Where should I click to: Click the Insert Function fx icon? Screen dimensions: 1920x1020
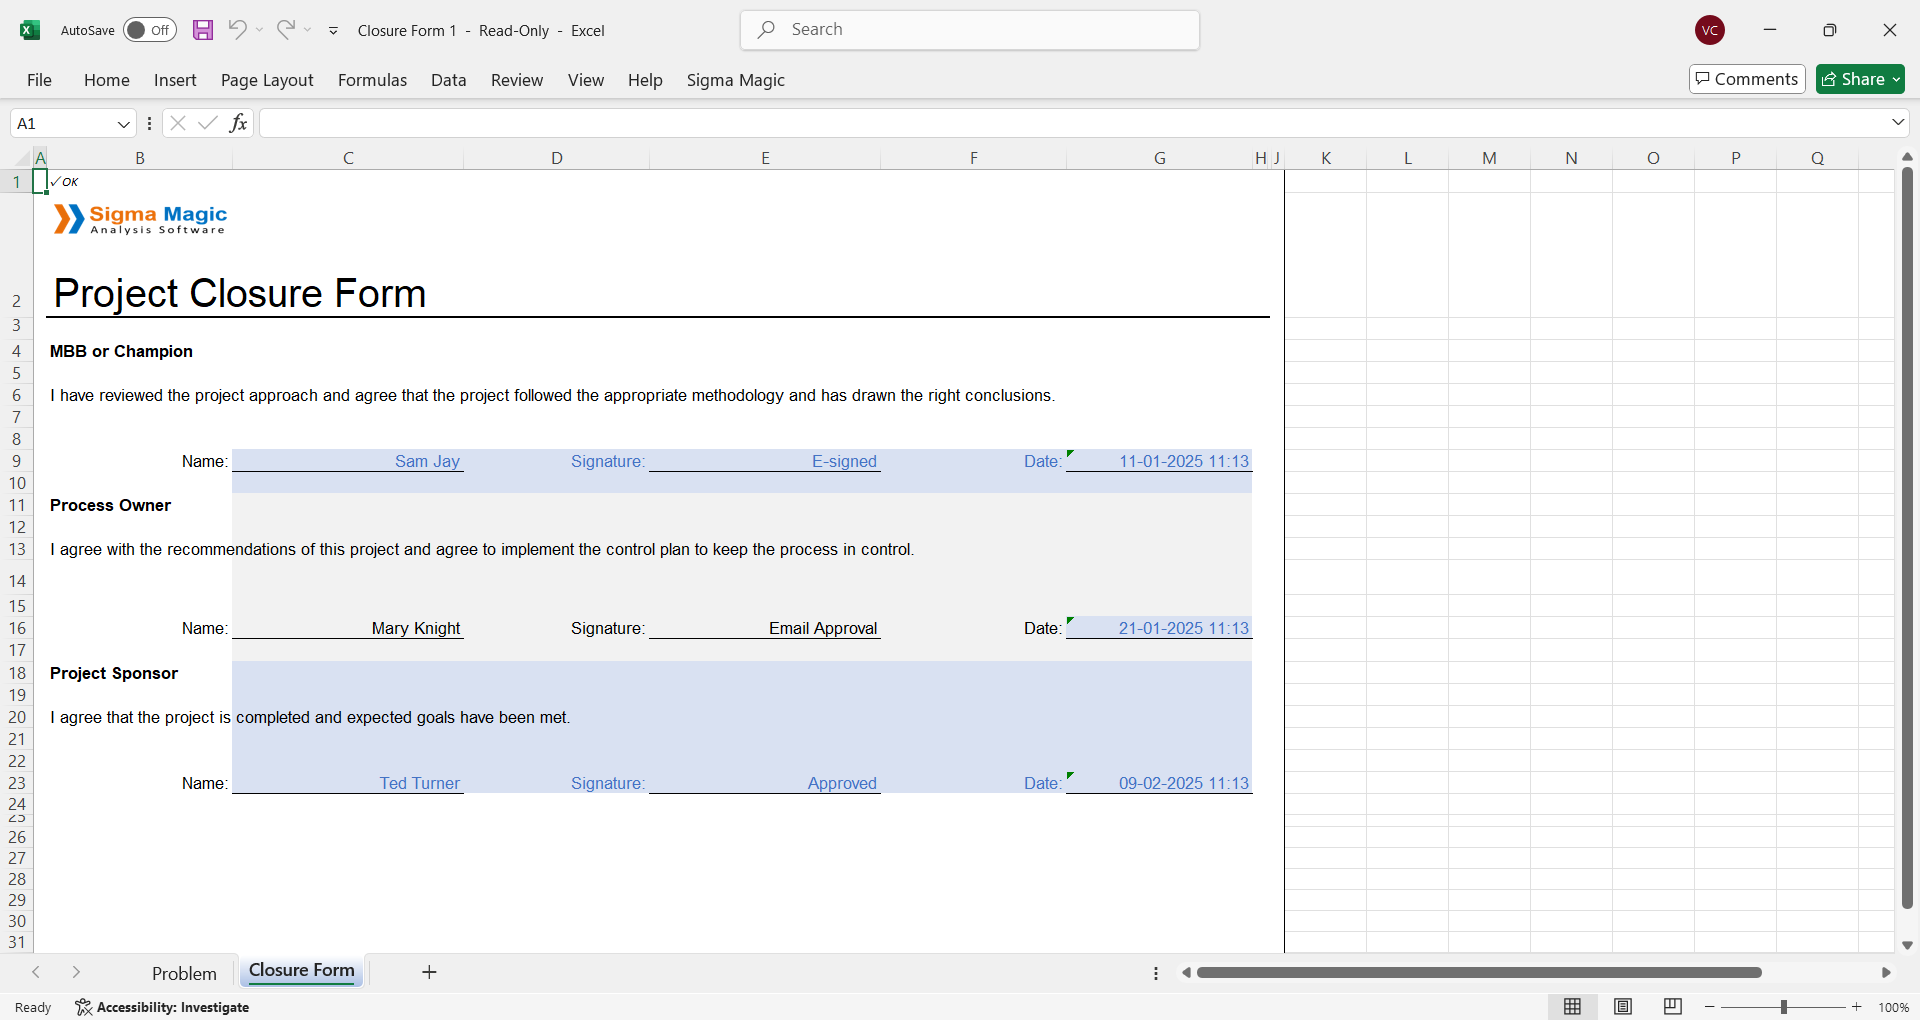click(238, 123)
